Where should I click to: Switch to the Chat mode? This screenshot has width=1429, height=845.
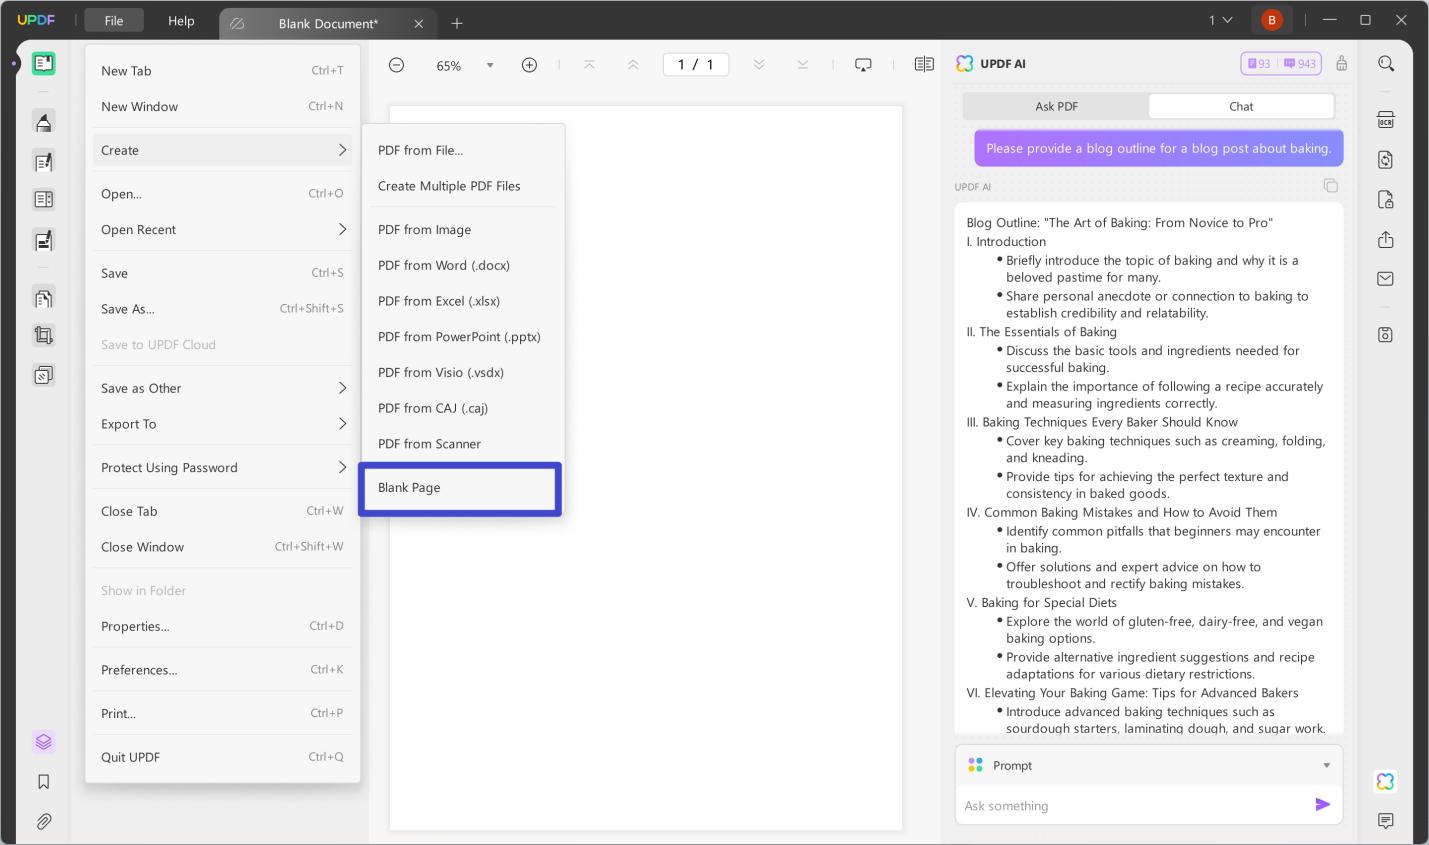(1241, 106)
